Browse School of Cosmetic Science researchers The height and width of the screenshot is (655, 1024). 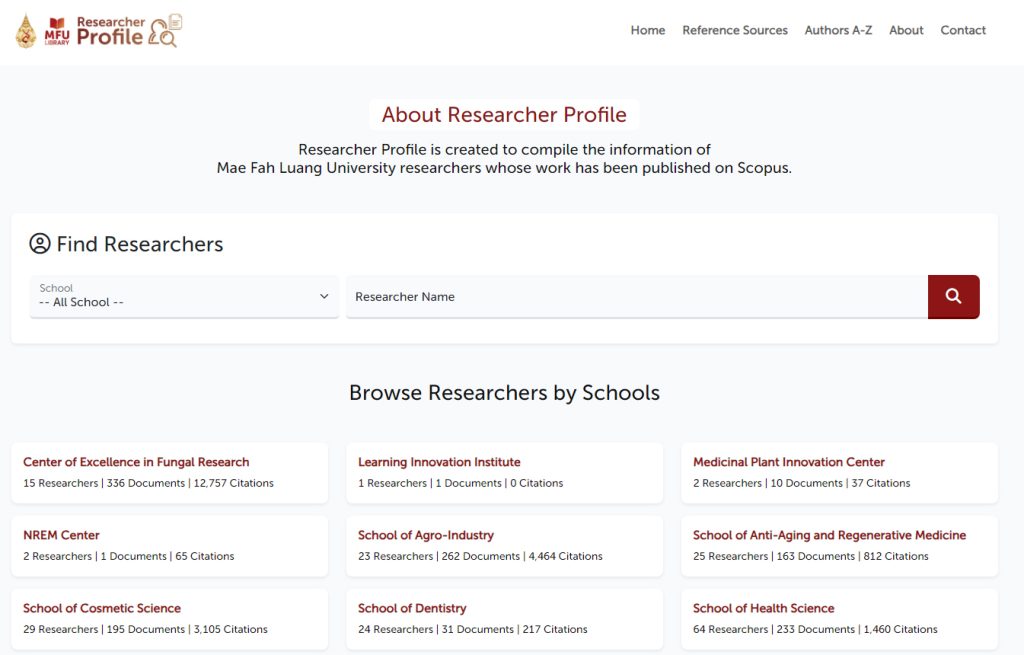tap(102, 608)
